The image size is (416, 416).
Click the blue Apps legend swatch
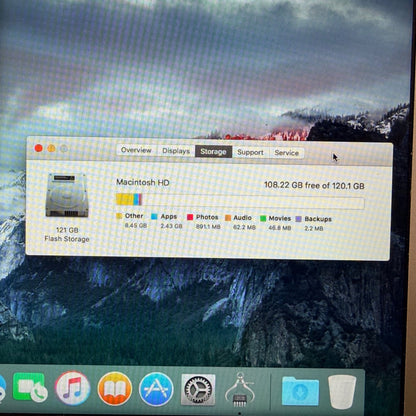pos(154,216)
